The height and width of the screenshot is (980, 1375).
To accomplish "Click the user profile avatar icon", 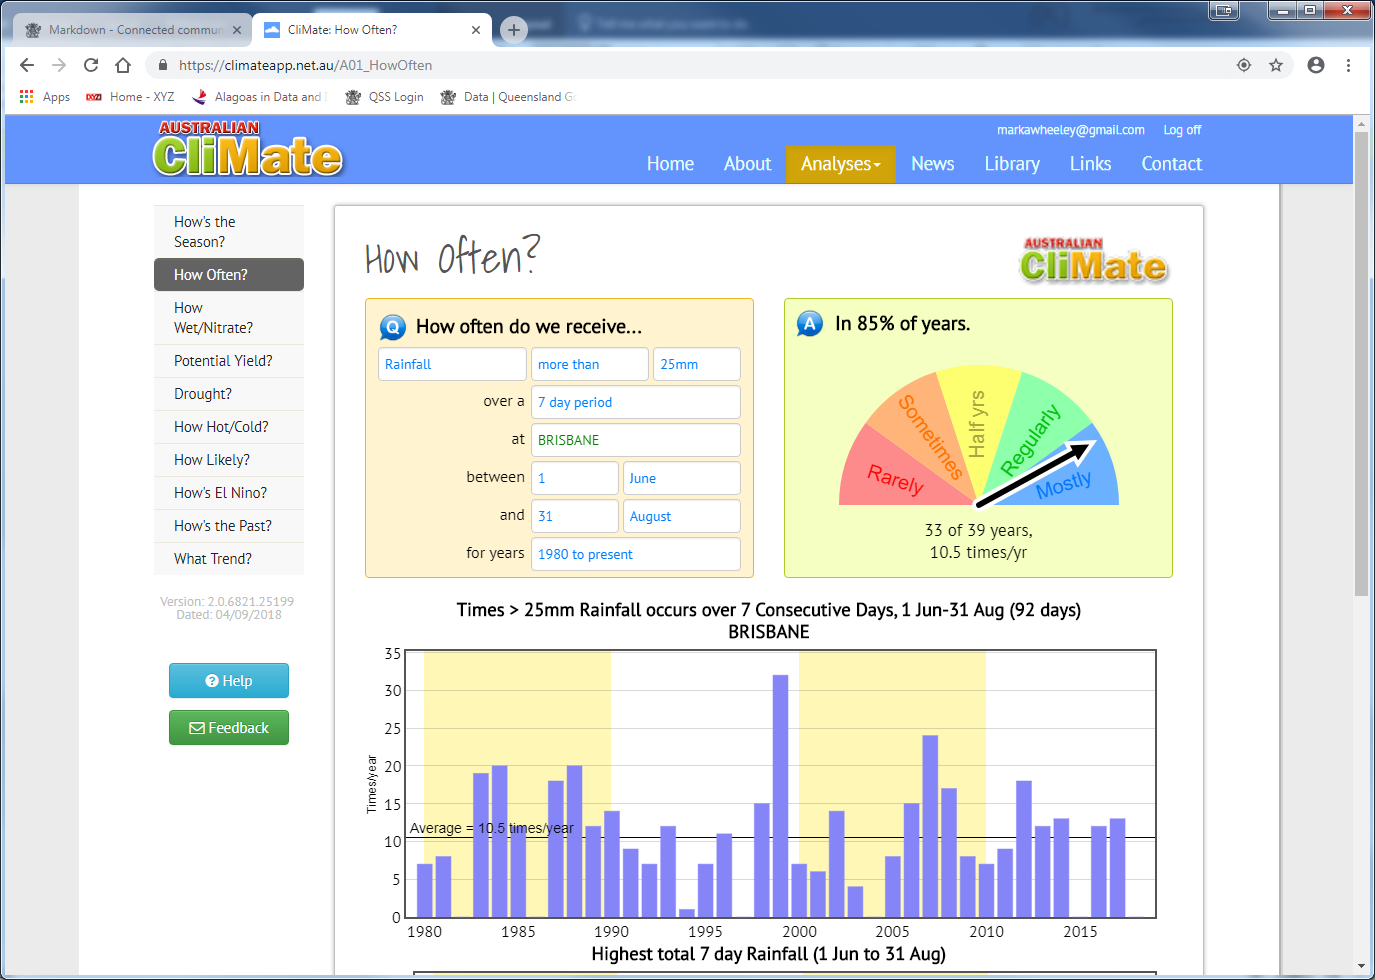I will (x=1316, y=65).
